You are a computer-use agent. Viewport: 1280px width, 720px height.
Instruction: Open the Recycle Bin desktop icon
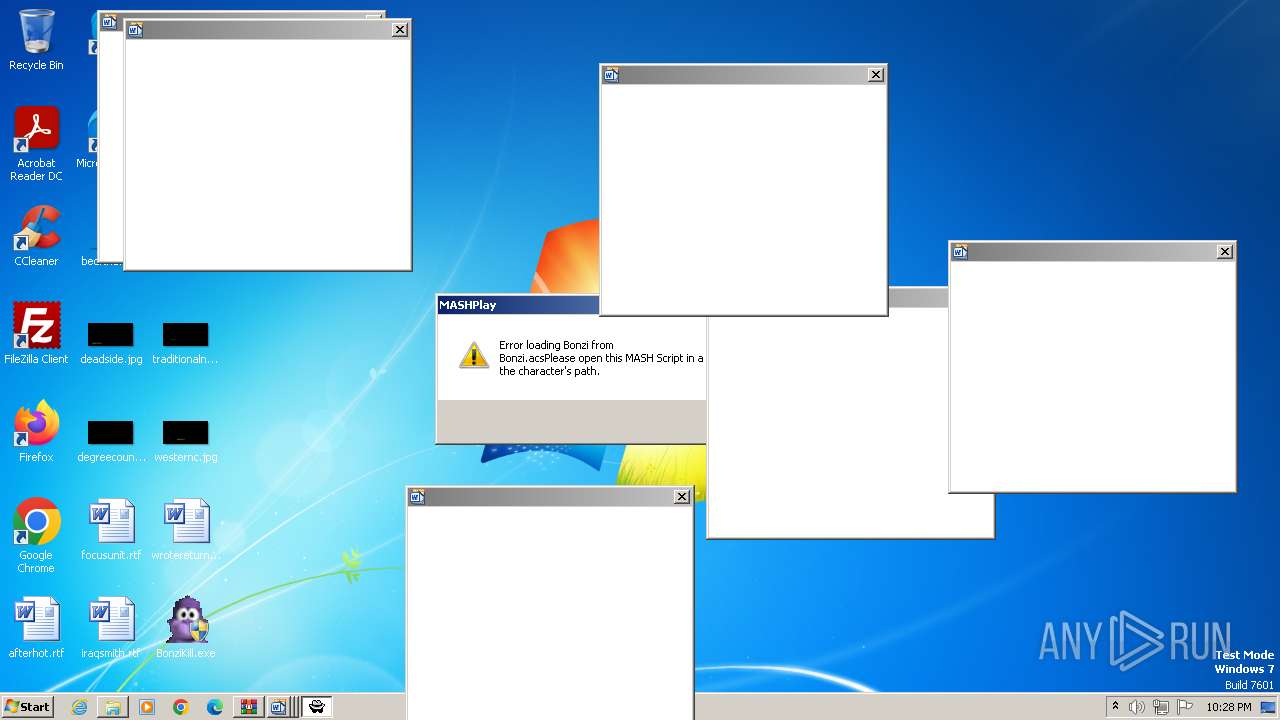tap(36, 40)
